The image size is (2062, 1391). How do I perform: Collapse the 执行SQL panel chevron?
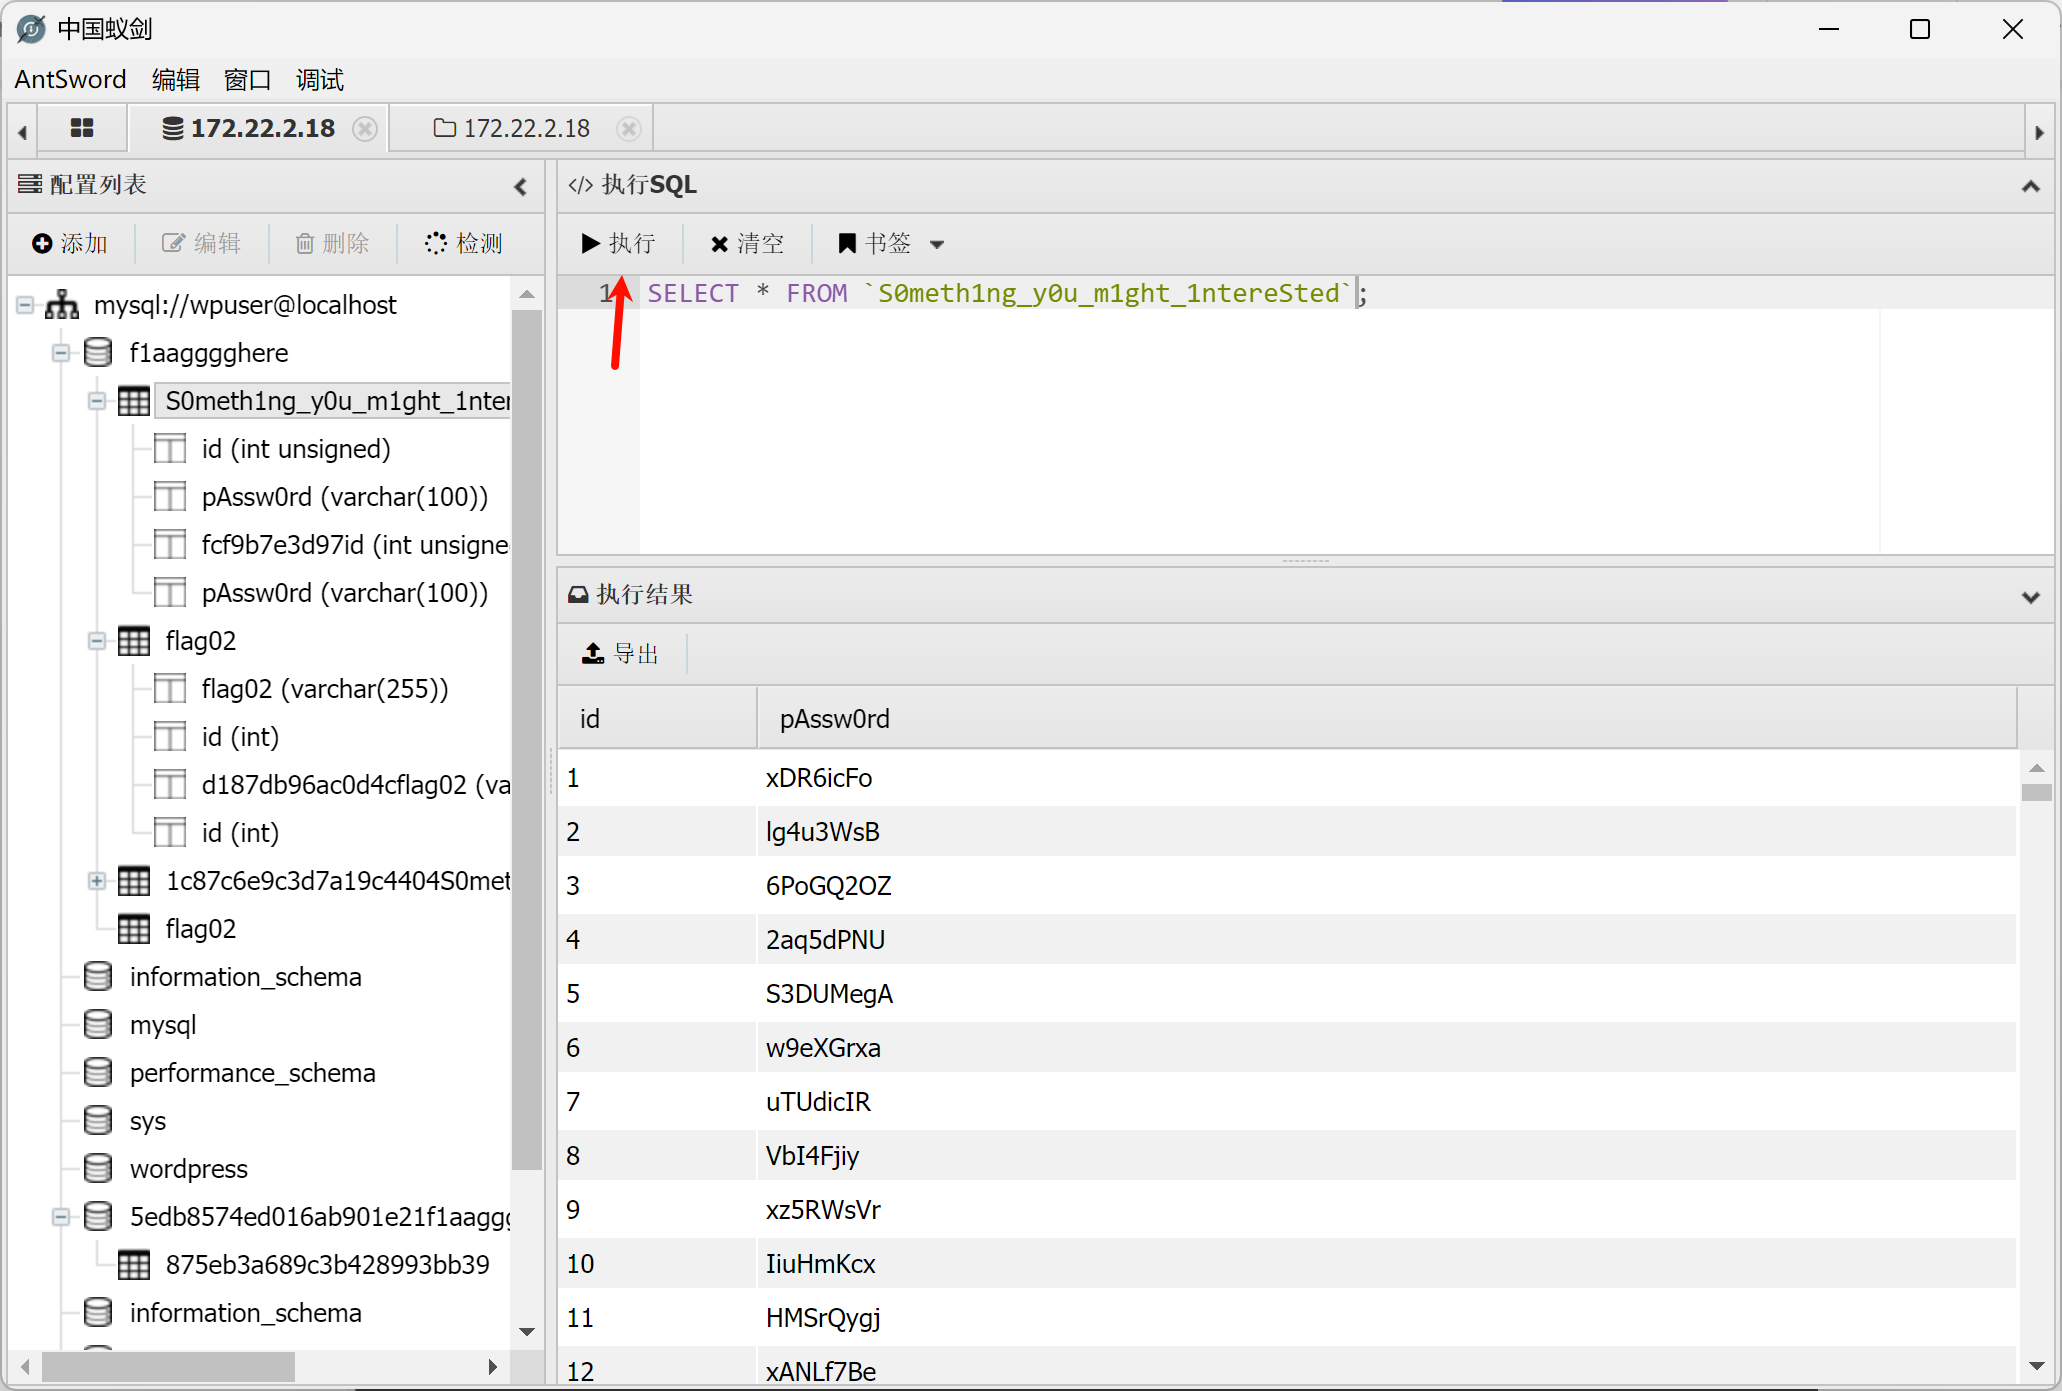click(x=2030, y=186)
